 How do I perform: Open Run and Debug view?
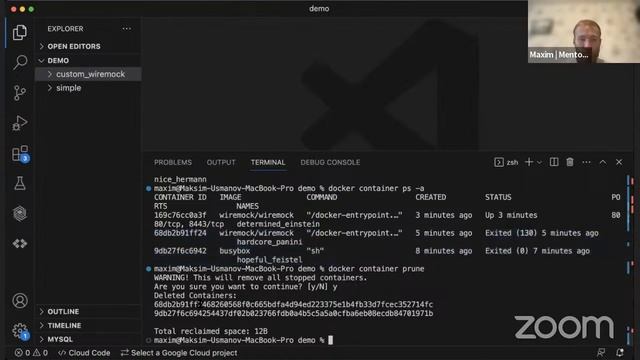[x=20, y=123]
